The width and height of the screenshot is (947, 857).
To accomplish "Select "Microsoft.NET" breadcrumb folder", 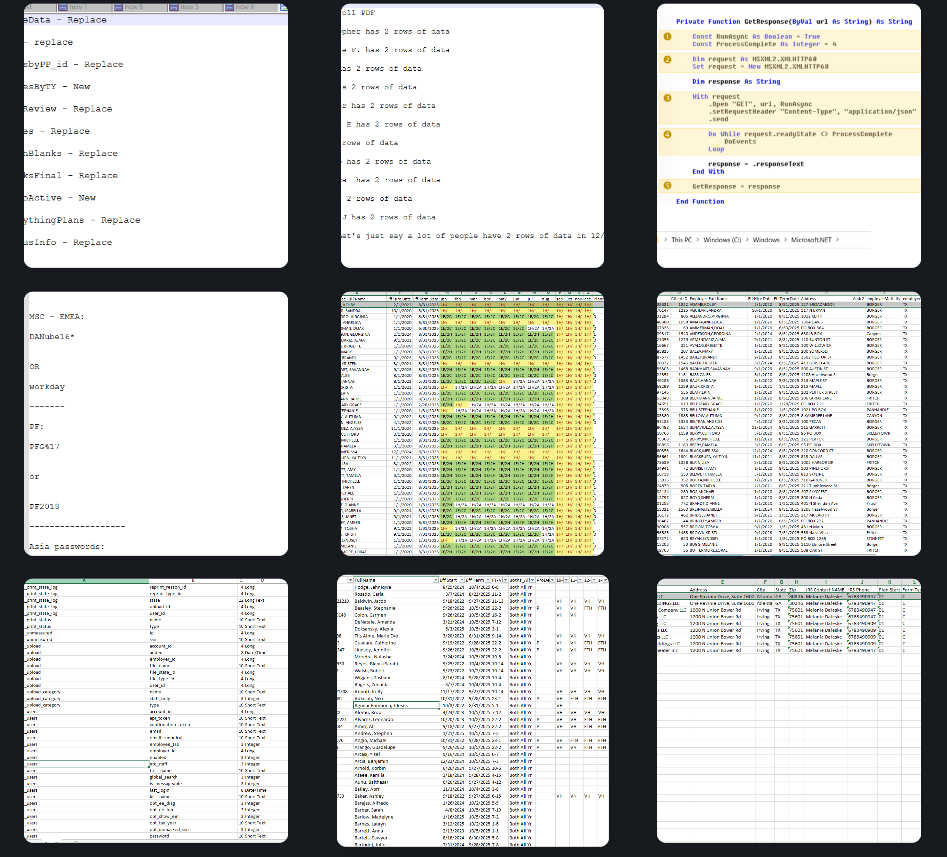I will (x=813, y=240).
